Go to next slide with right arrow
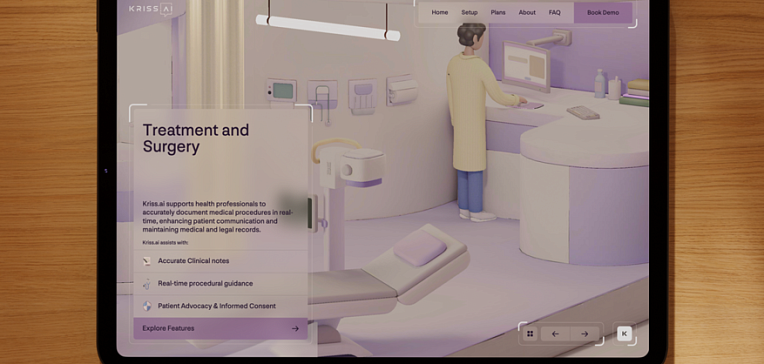Screen dimensions: 764x364 pos(585,334)
